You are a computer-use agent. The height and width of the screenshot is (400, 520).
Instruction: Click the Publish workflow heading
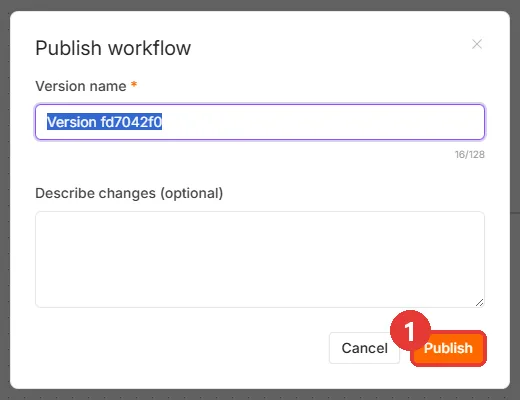113,48
